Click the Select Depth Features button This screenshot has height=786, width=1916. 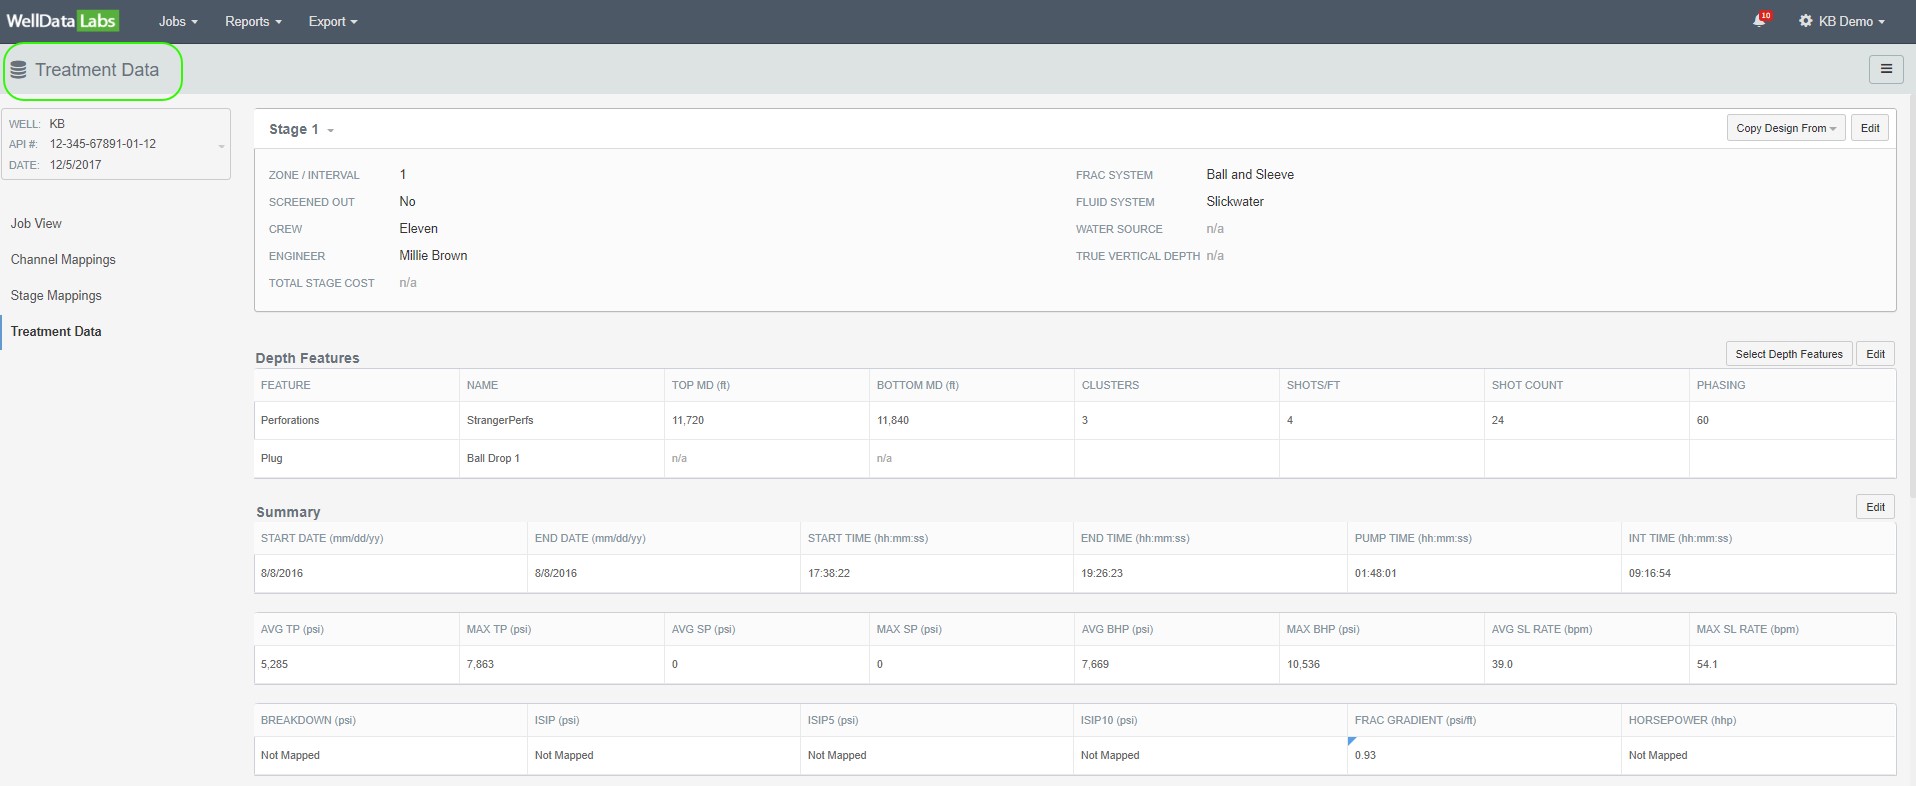tap(1788, 354)
